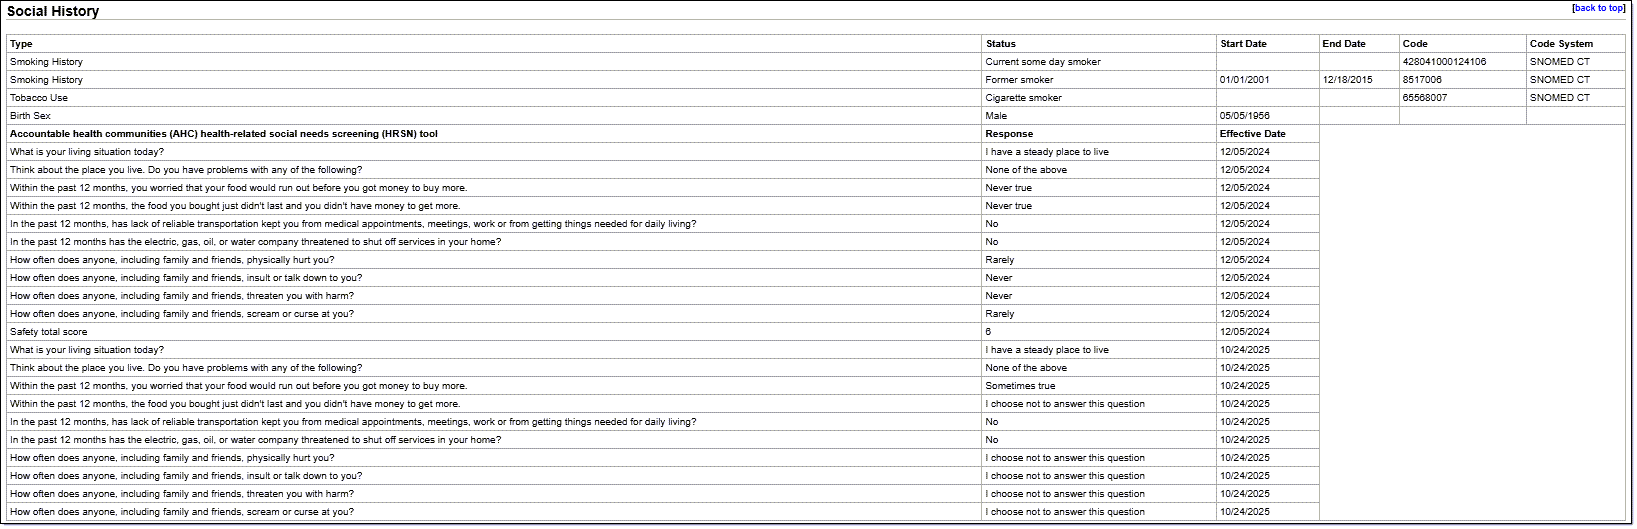Click the birth date 05/05/1956 cell

click(1245, 116)
